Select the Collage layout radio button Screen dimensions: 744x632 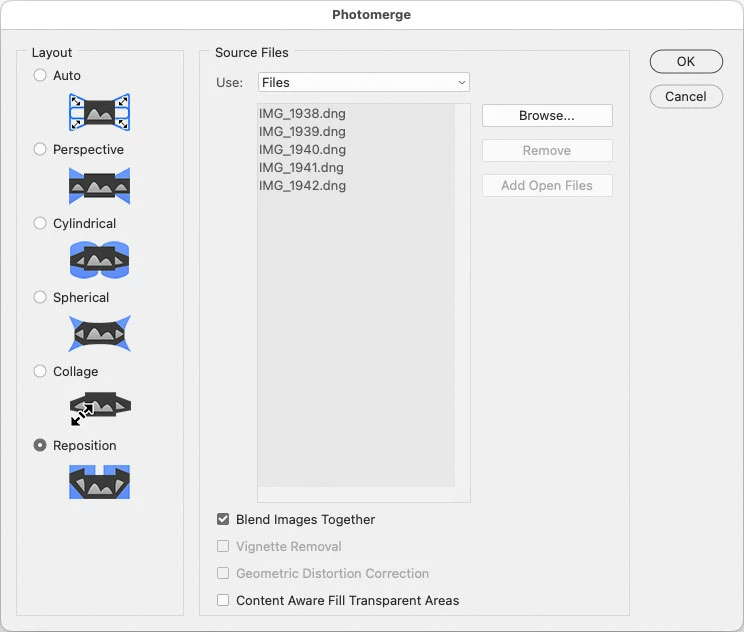pyautogui.click(x=40, y=371)
